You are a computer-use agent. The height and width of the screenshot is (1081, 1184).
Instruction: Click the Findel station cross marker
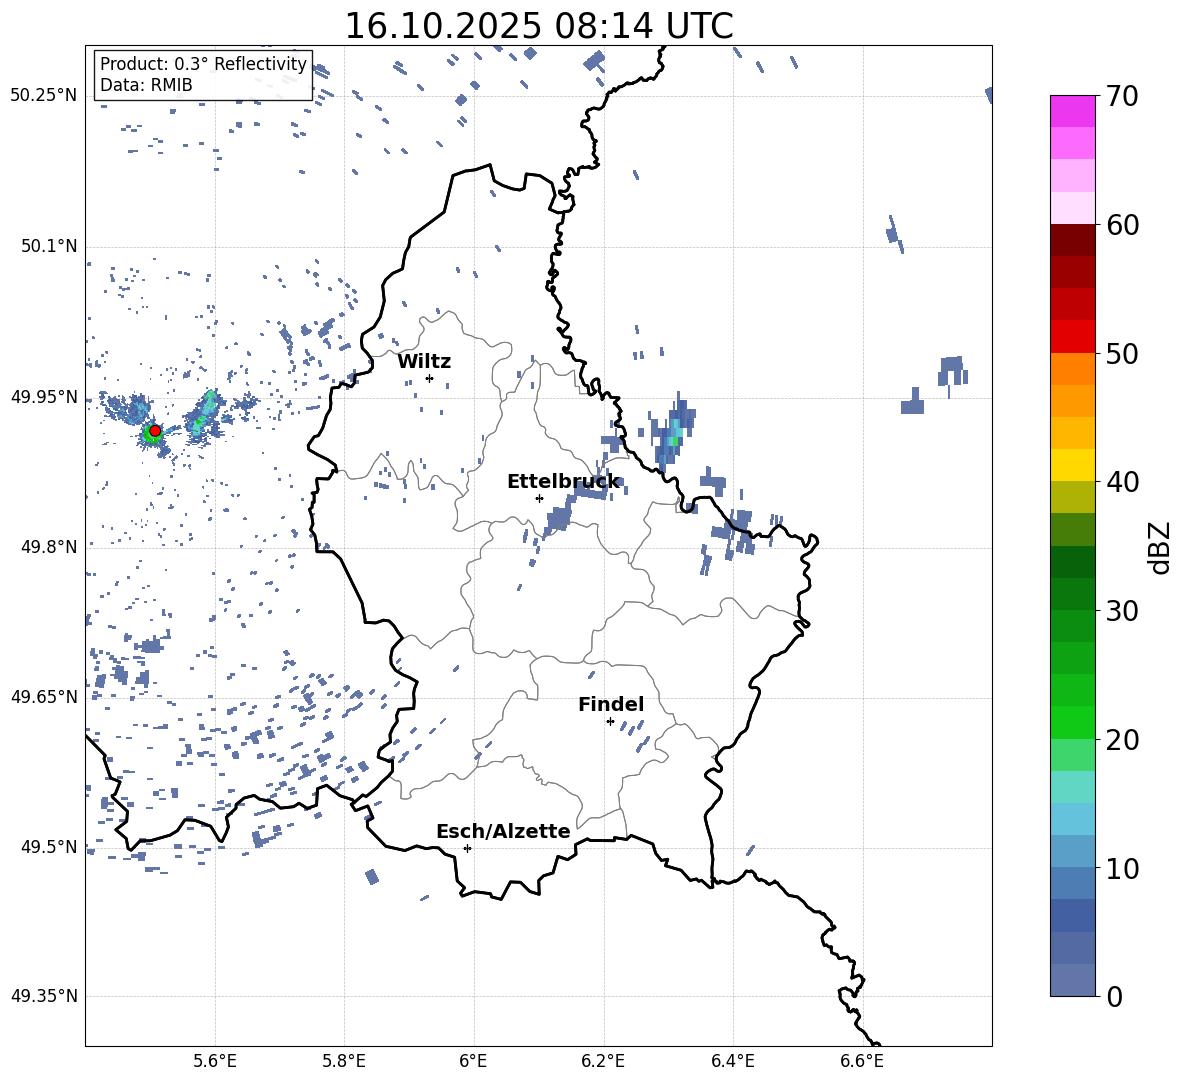pos(610,722)
